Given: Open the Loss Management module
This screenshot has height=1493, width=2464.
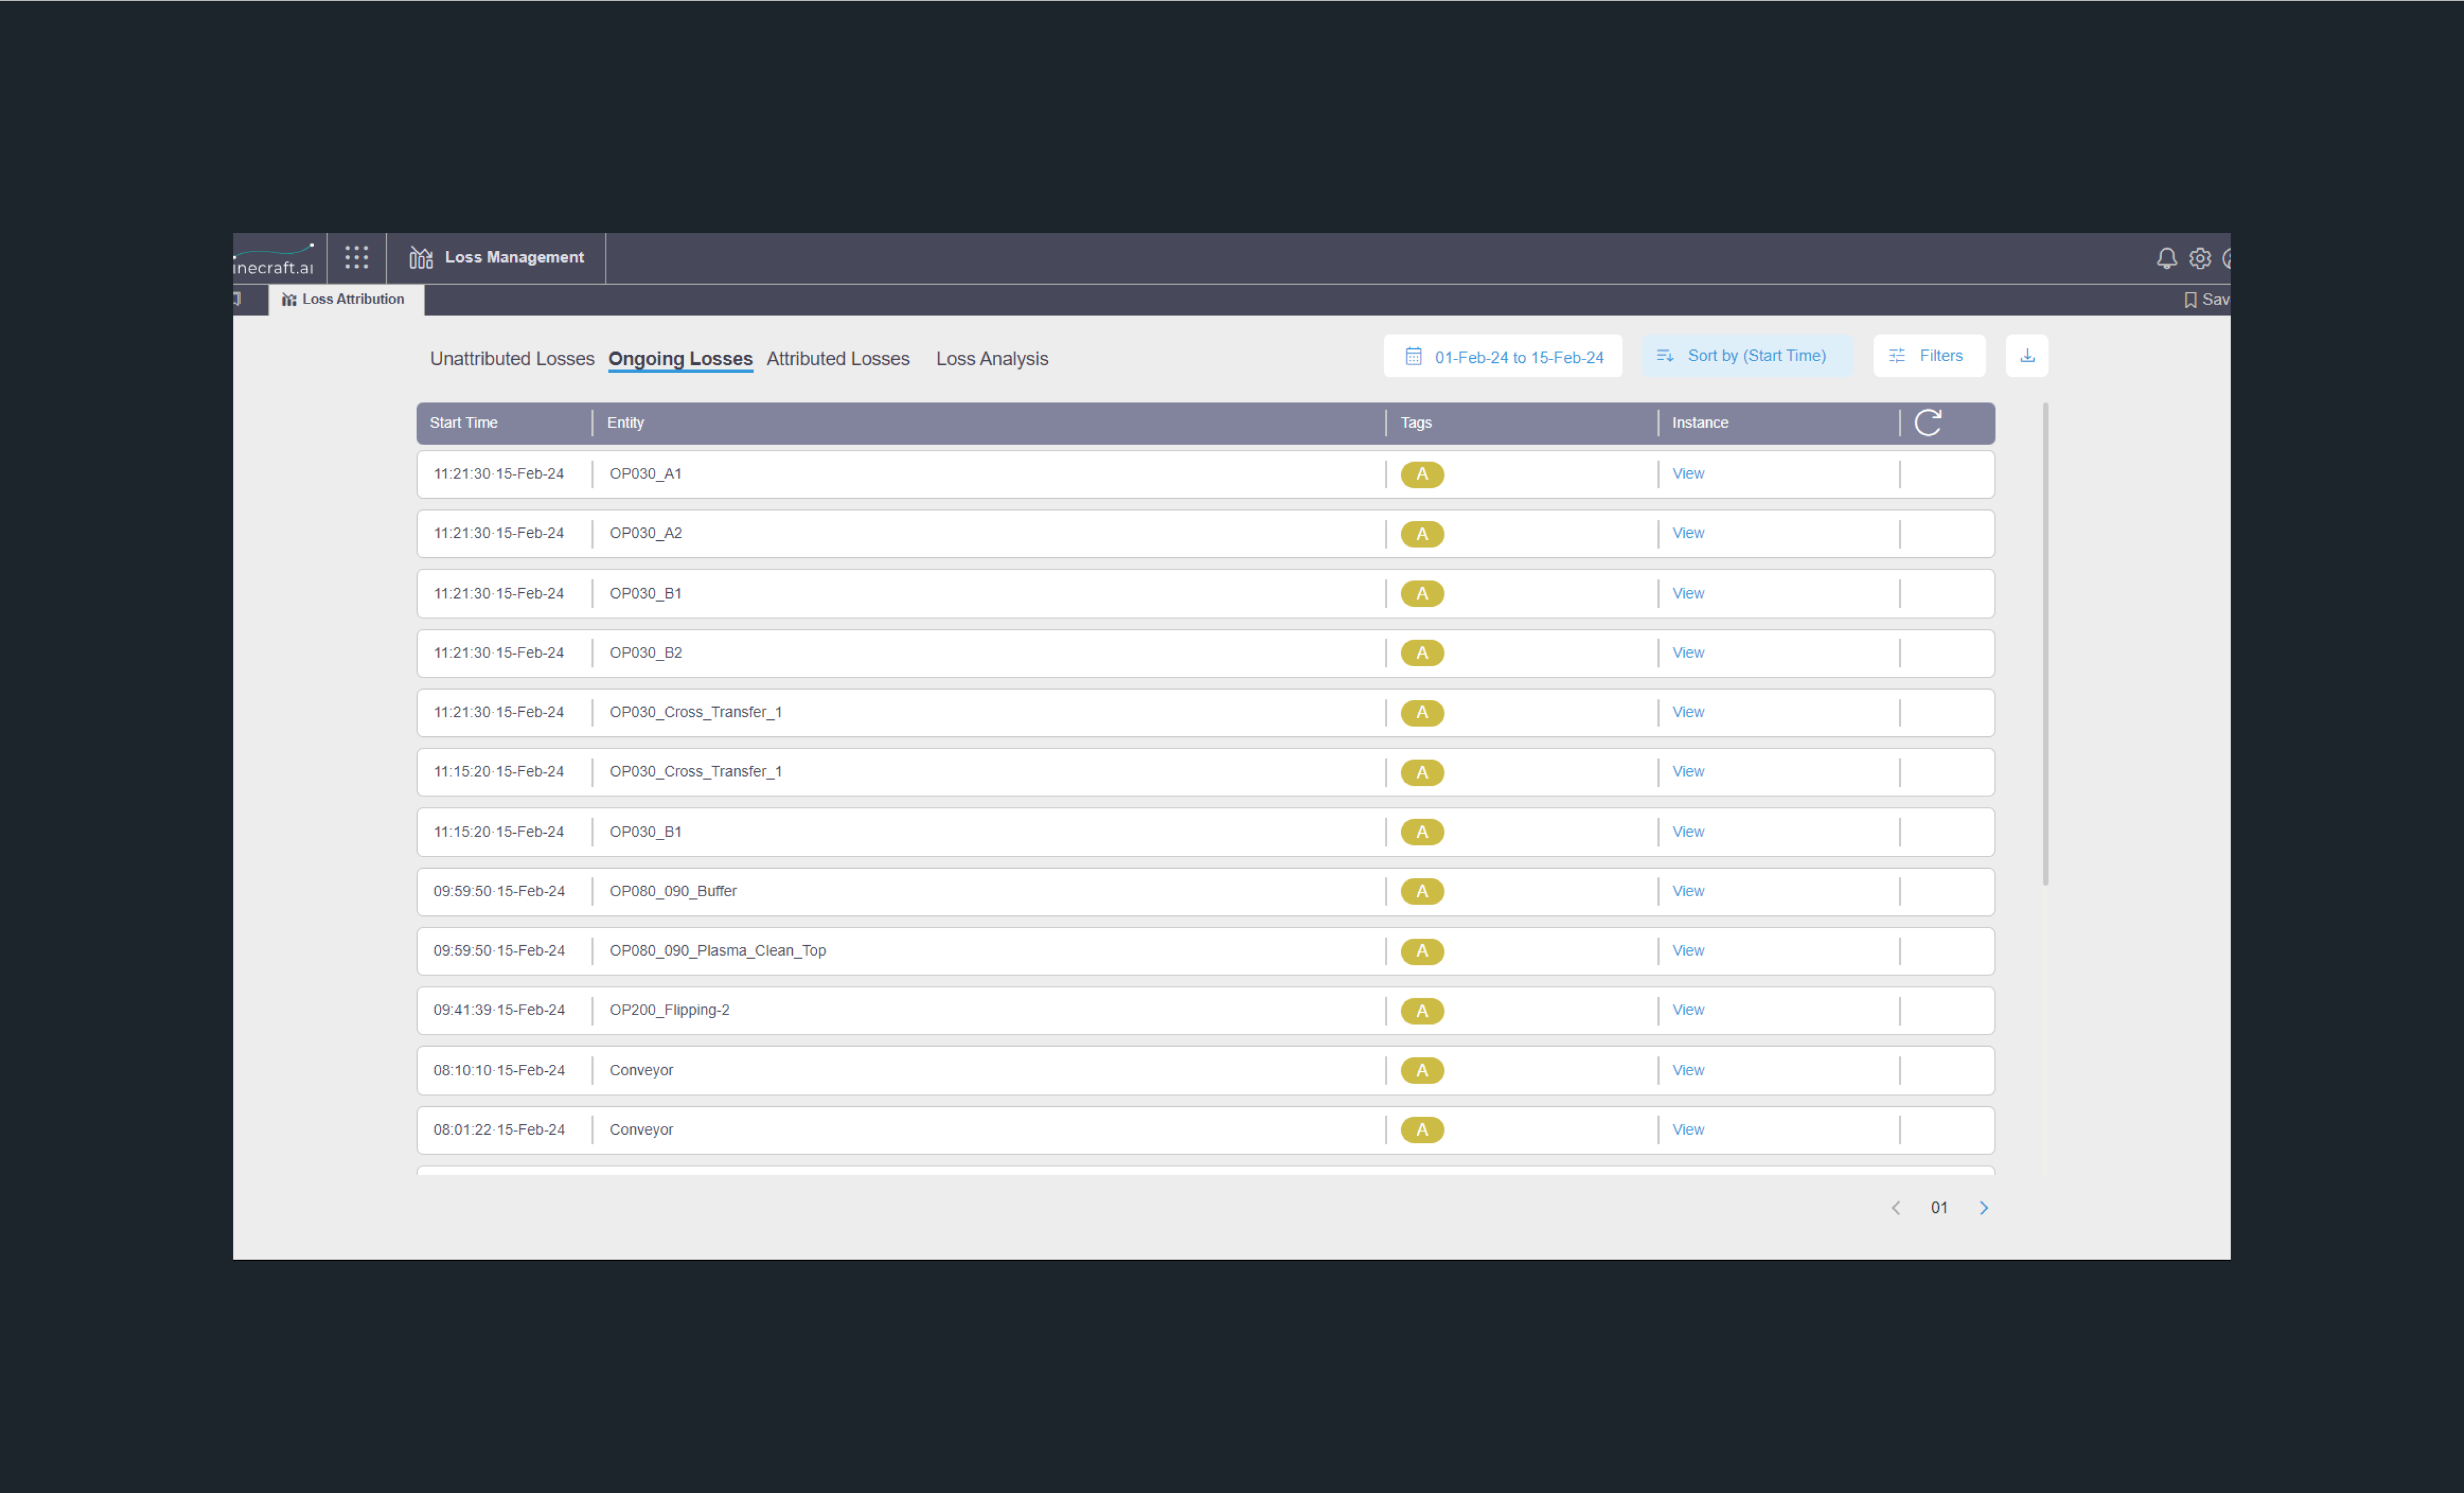Looking at the screenshot, I should [496, 258].
